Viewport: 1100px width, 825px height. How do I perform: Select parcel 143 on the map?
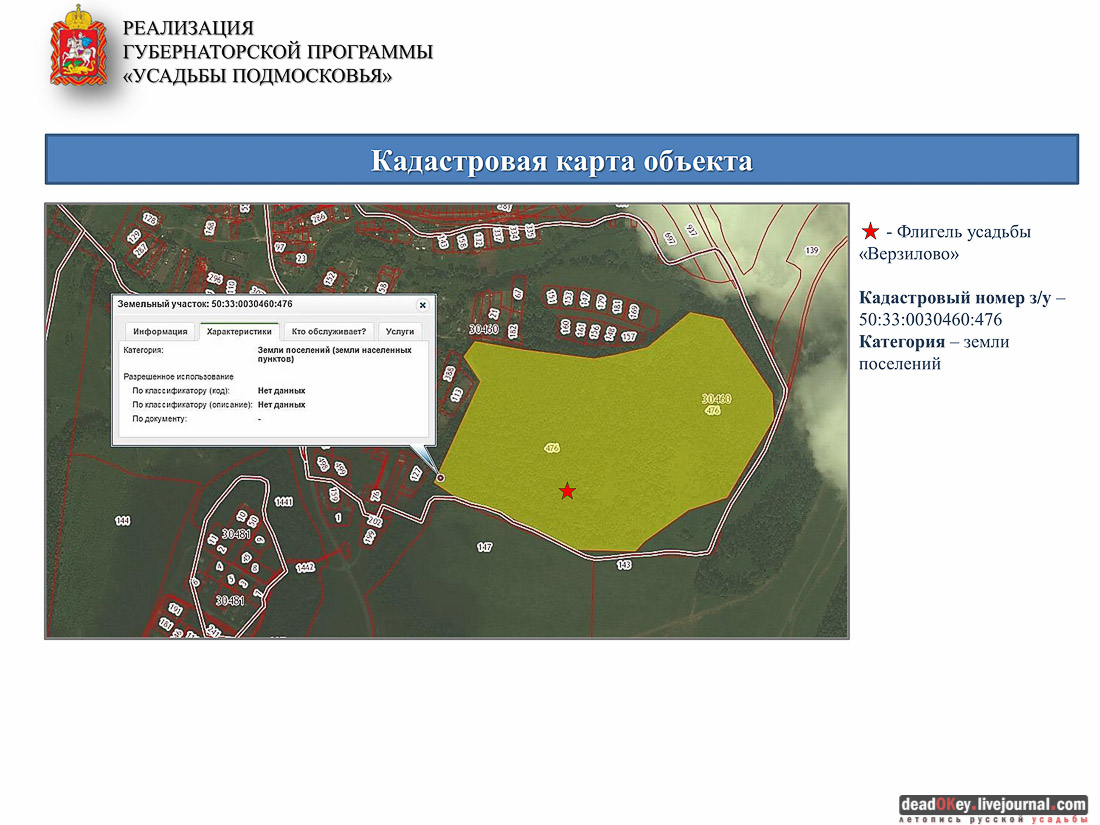[624, 565]
